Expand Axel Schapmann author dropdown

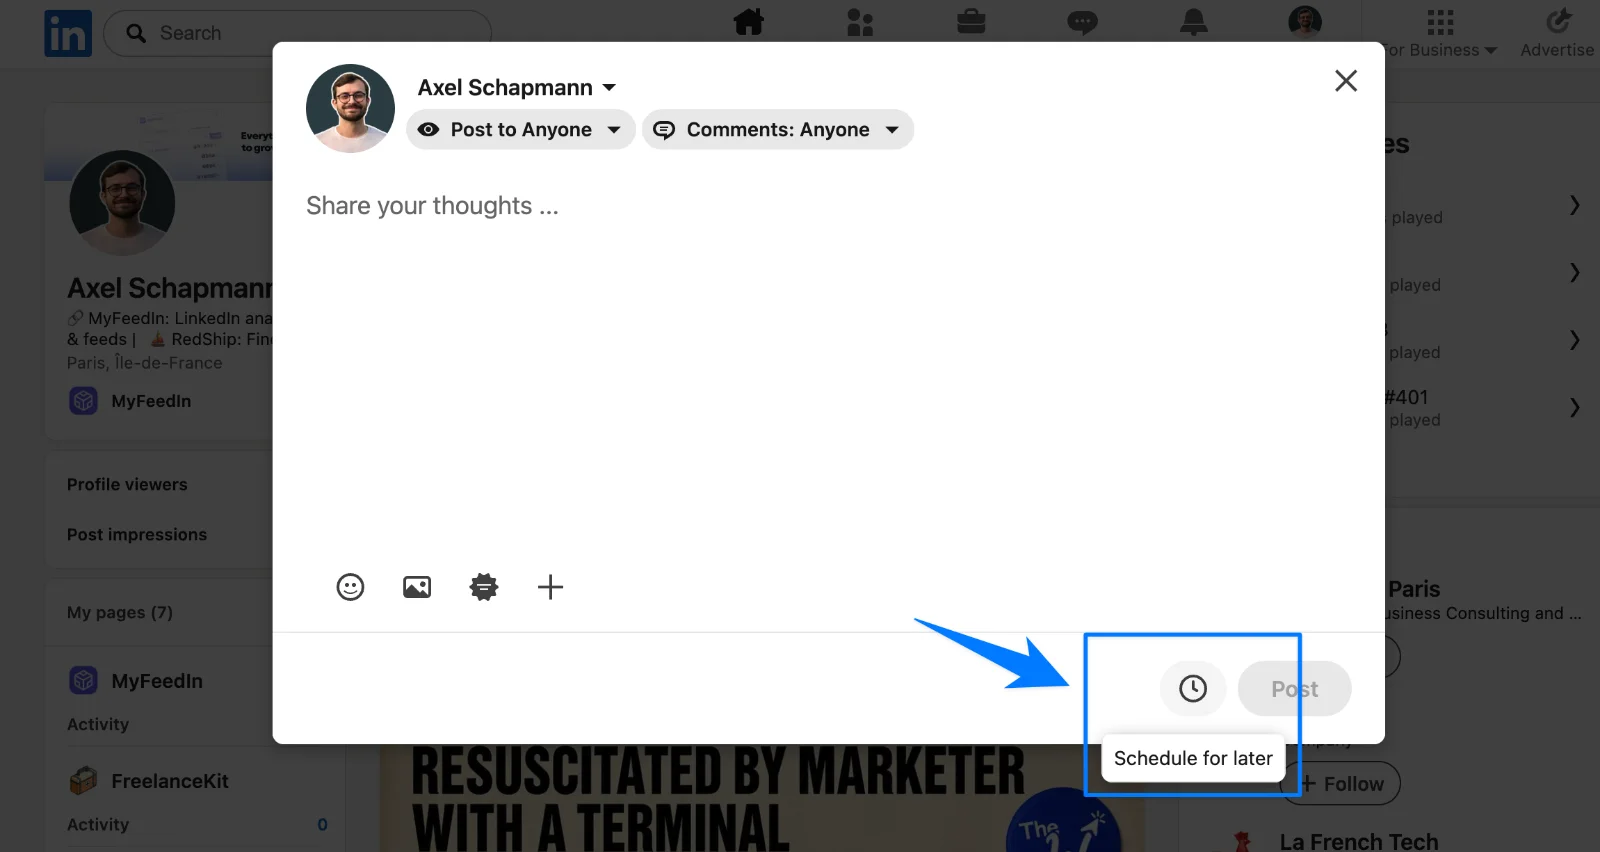click(517, 88)
